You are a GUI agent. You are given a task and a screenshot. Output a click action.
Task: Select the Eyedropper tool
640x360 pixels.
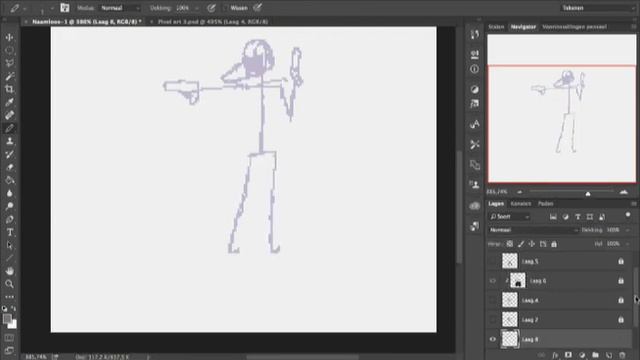pos(9,102)
